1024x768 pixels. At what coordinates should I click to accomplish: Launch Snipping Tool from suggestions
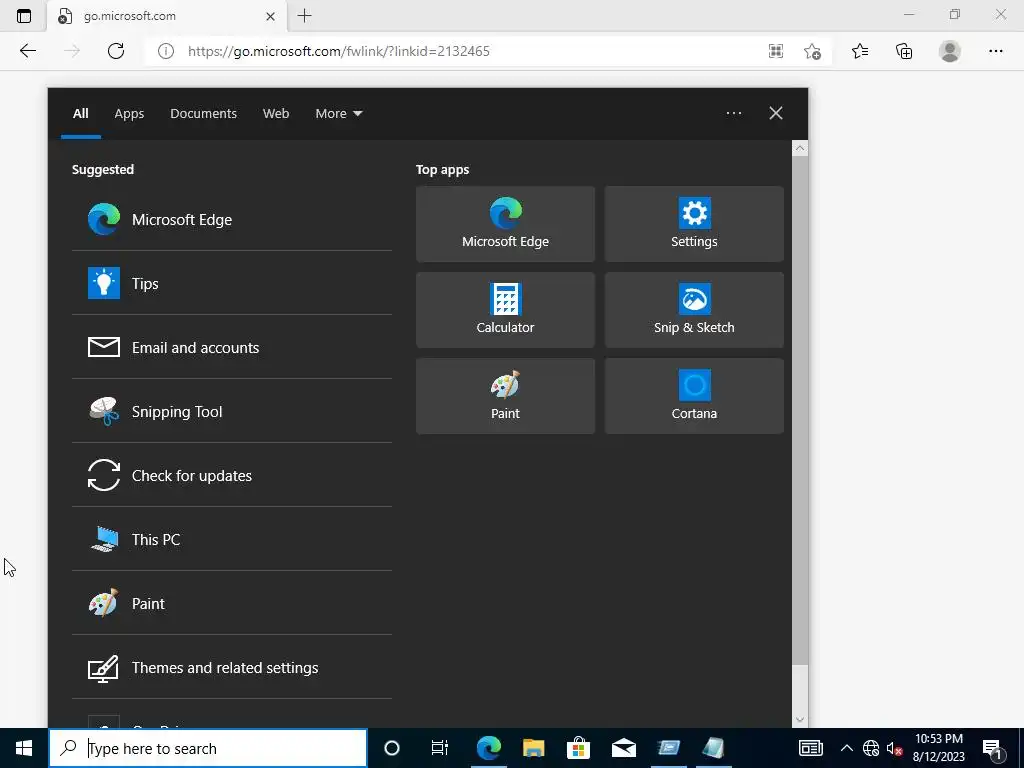pos(232,411)
